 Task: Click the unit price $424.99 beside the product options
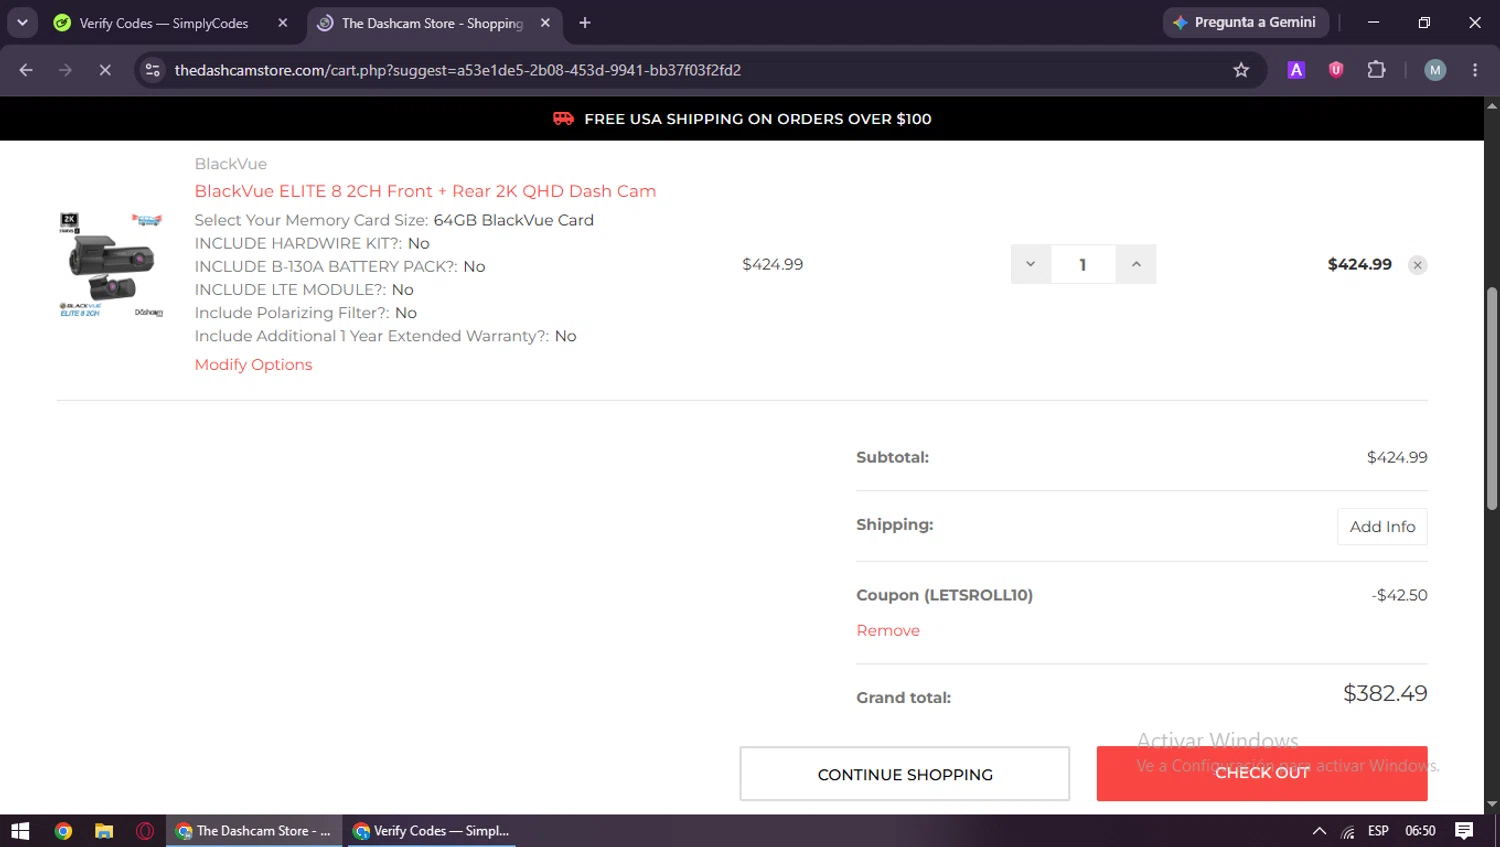pyautogui.click(x=772, y=264)
